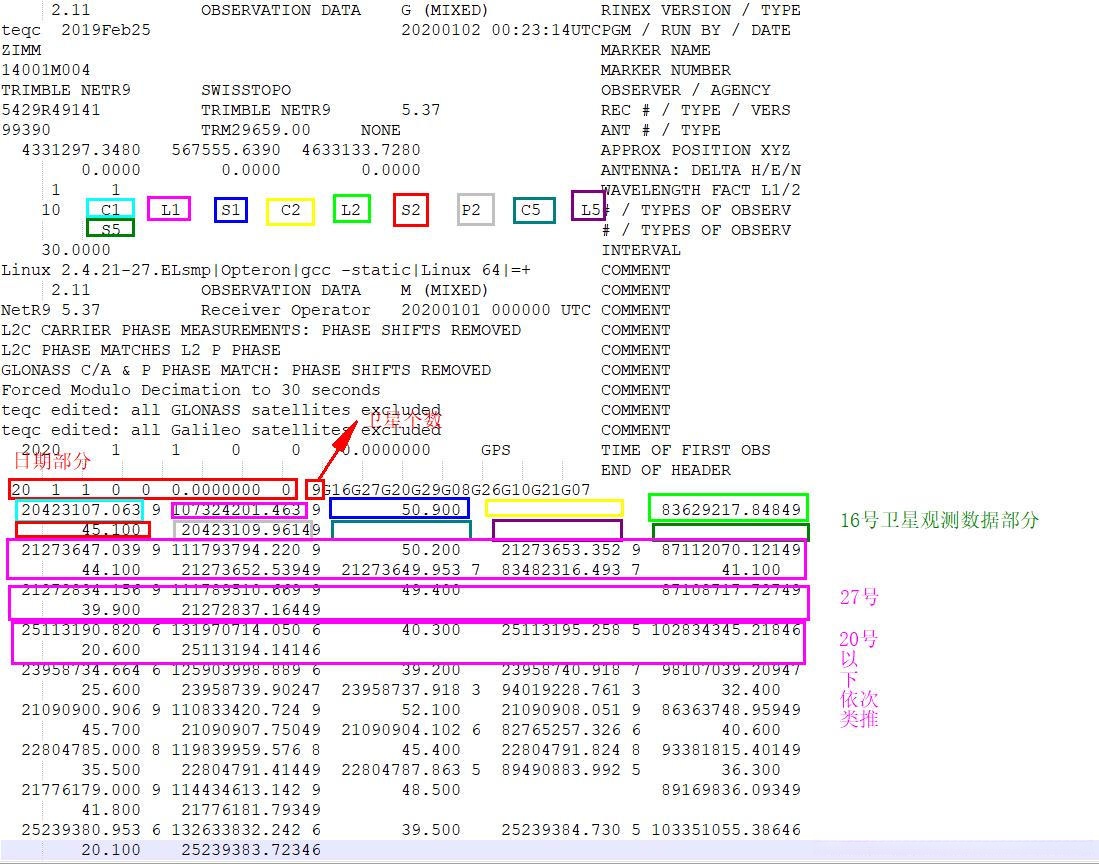Click 'Forced Modulo Decimation to 30 seconds'
The width and height of the screenshot is (1099, 864).
[x=191, y=390]
